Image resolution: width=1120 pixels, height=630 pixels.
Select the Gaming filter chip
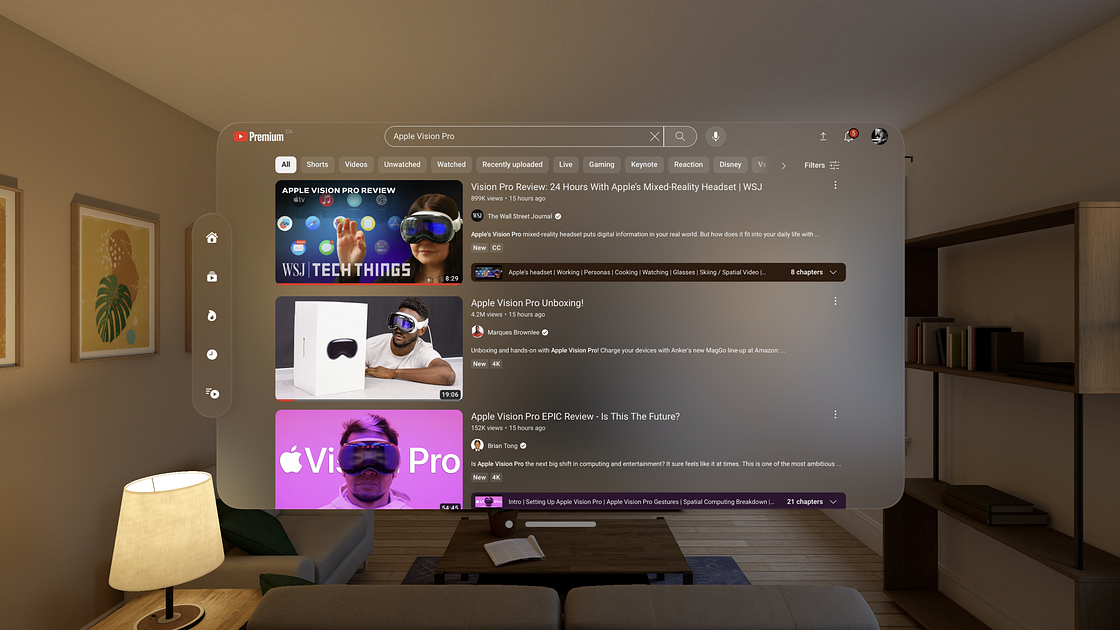(x=601, y=164)
